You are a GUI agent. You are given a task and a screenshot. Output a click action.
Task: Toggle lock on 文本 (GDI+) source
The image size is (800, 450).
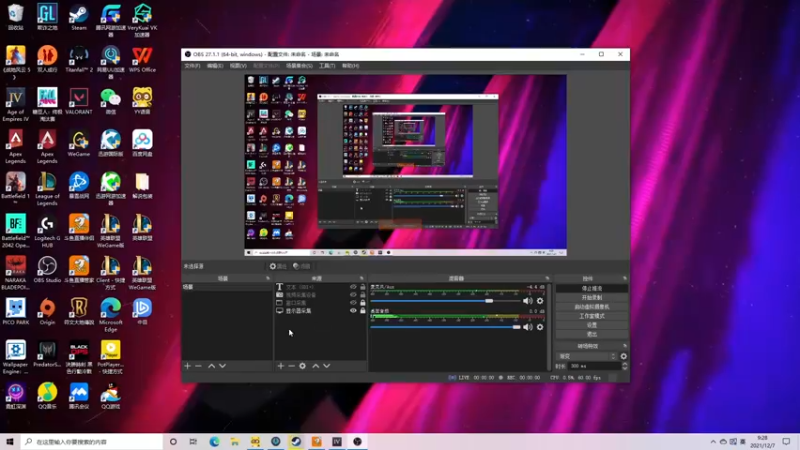click(363, 287)
